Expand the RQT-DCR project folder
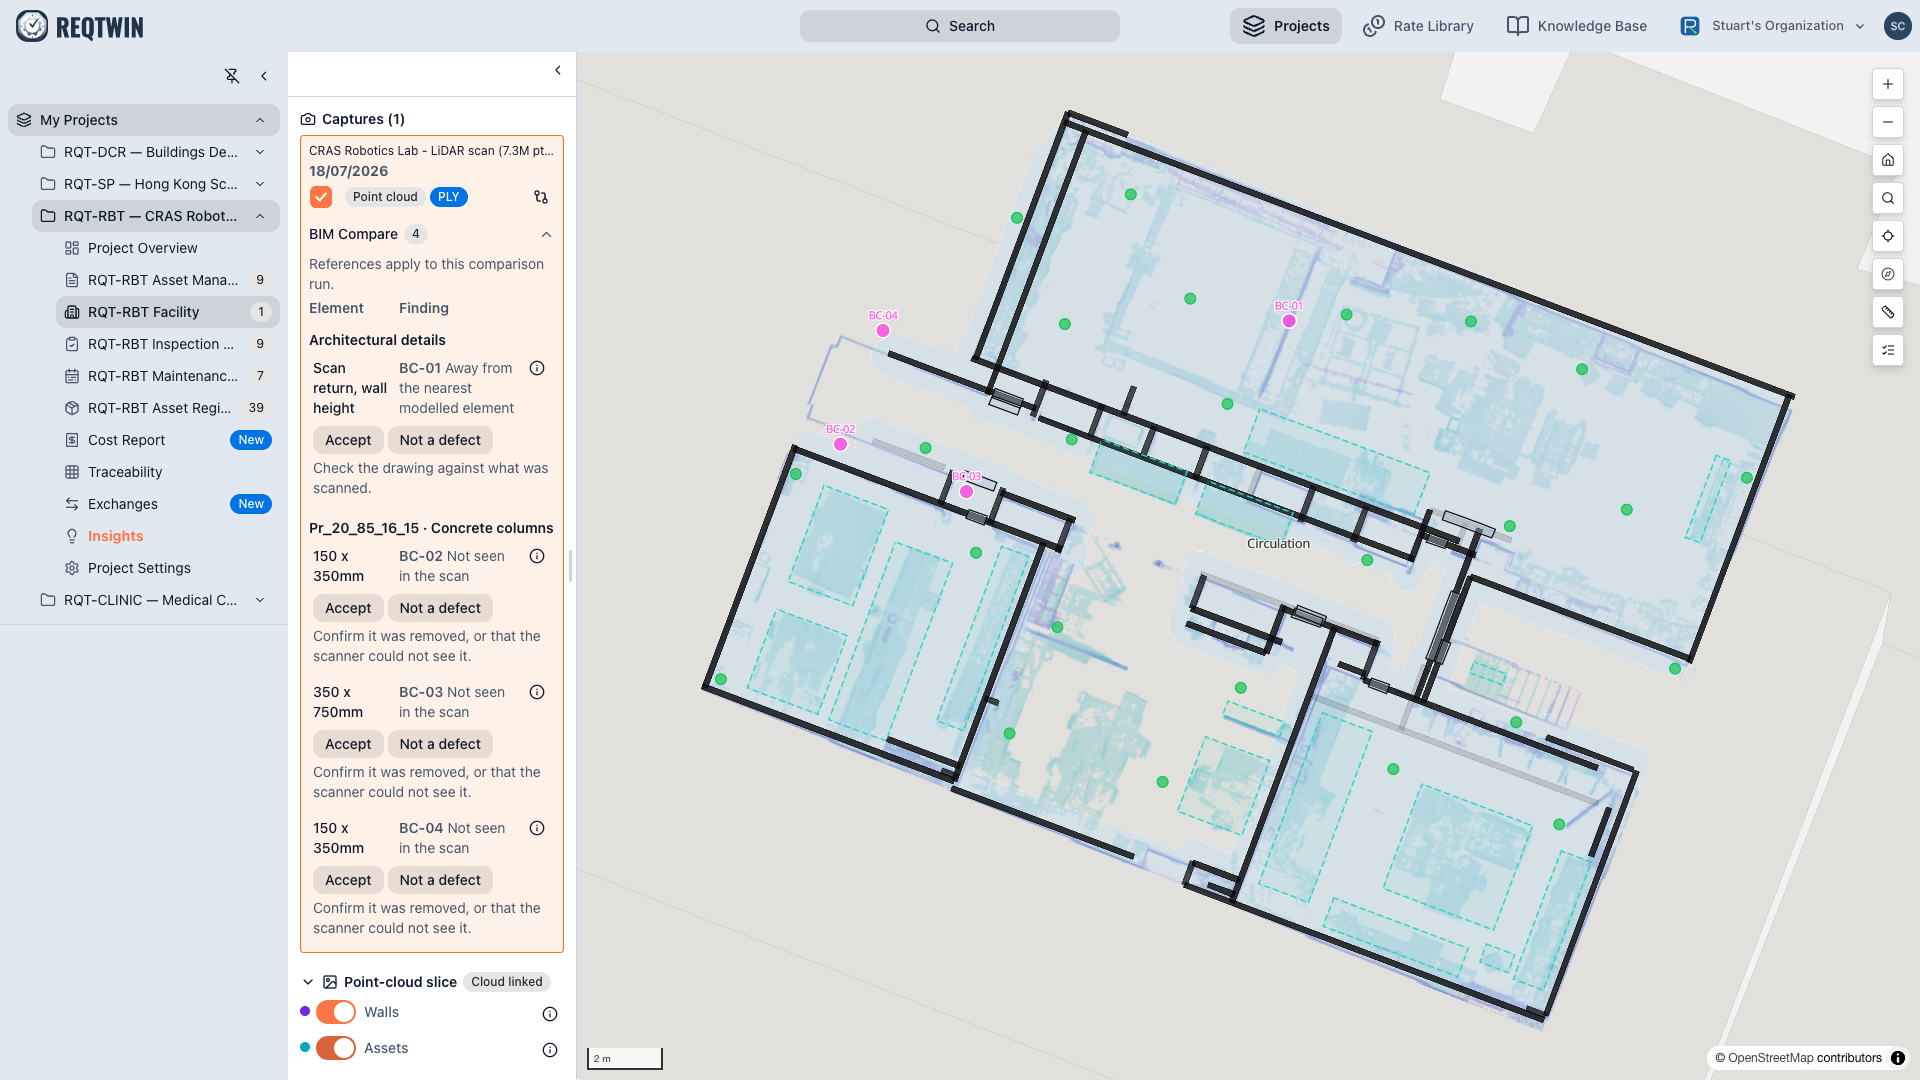This screenshot has height=1080, width=1920. coord(260,152)
